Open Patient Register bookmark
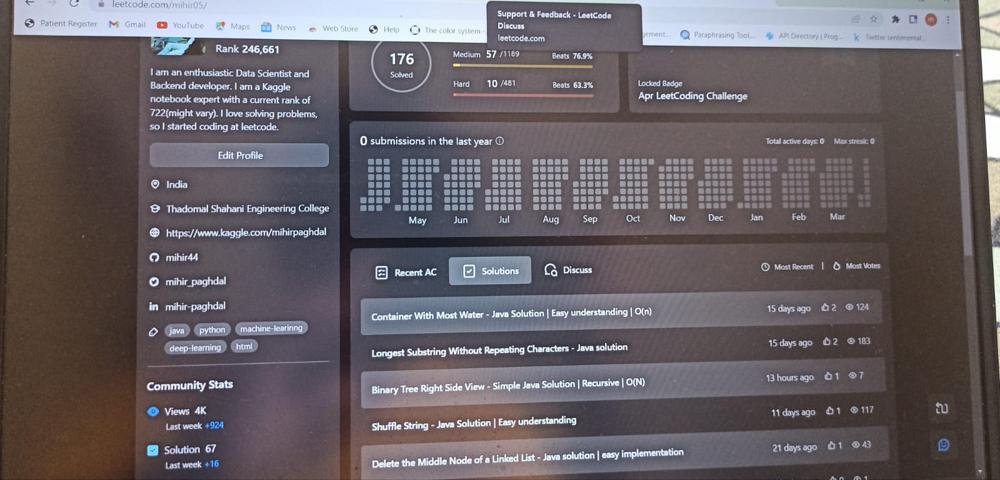Viewport: 1000px width, 480px height. (x=61, y=24)
